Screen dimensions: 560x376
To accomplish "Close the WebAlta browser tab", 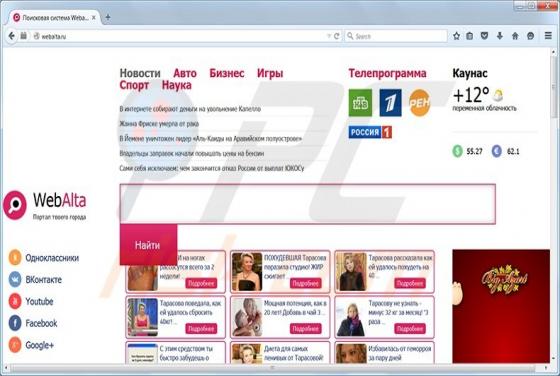I will pos(94,17).
